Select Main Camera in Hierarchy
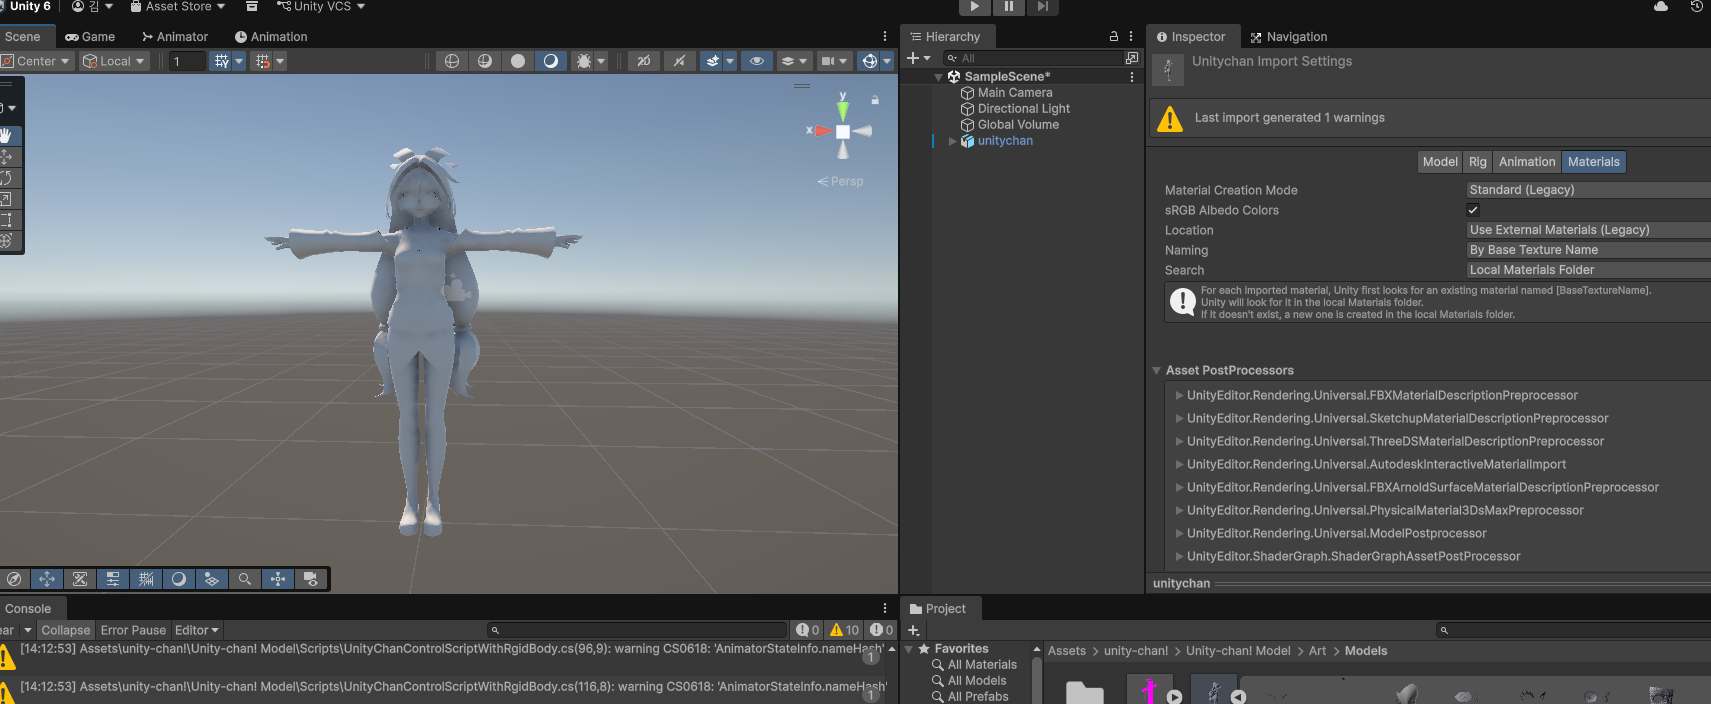The height and width of the screenshot is (704, 1711). click(x=1014, y=93)
